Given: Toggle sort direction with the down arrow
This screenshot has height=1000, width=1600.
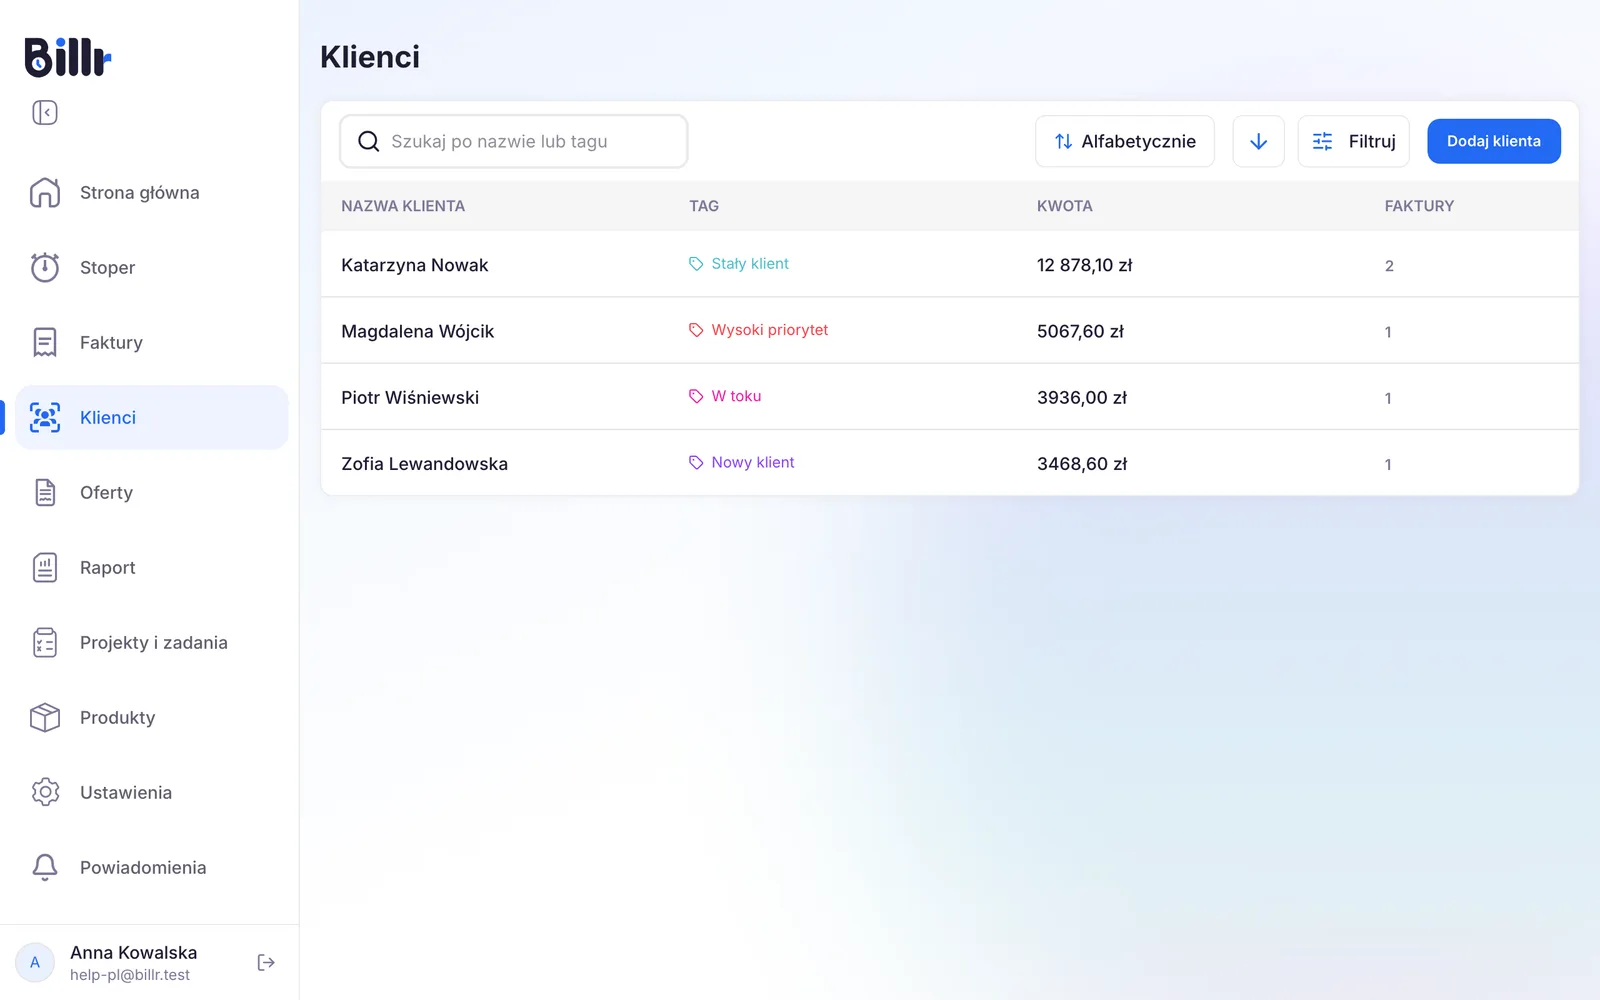Looking at the screenshot, I should tap(1259, 141).
